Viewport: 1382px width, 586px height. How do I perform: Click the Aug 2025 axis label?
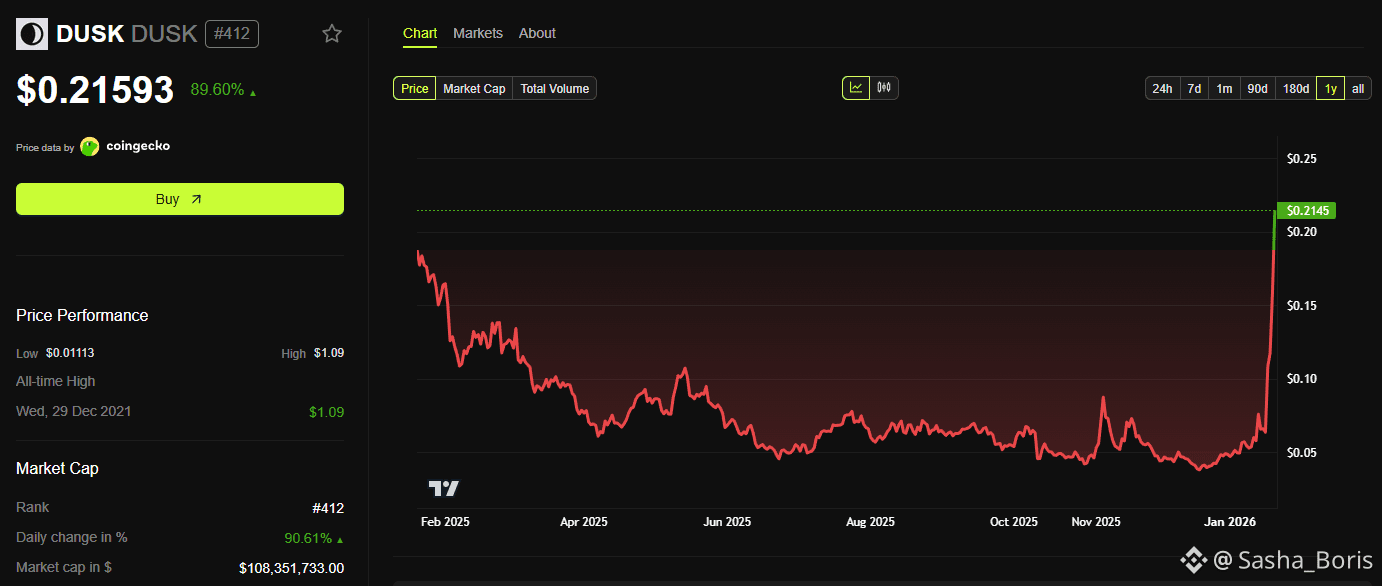(870, 522)
